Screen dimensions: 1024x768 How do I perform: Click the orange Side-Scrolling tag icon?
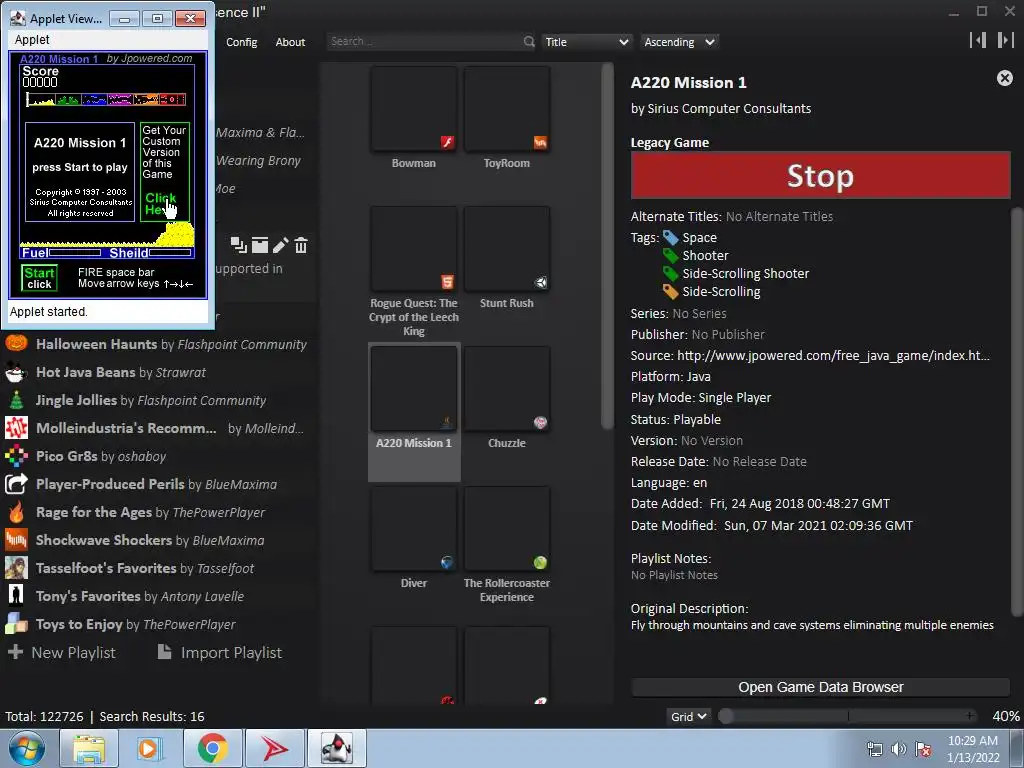pos(671,291)
